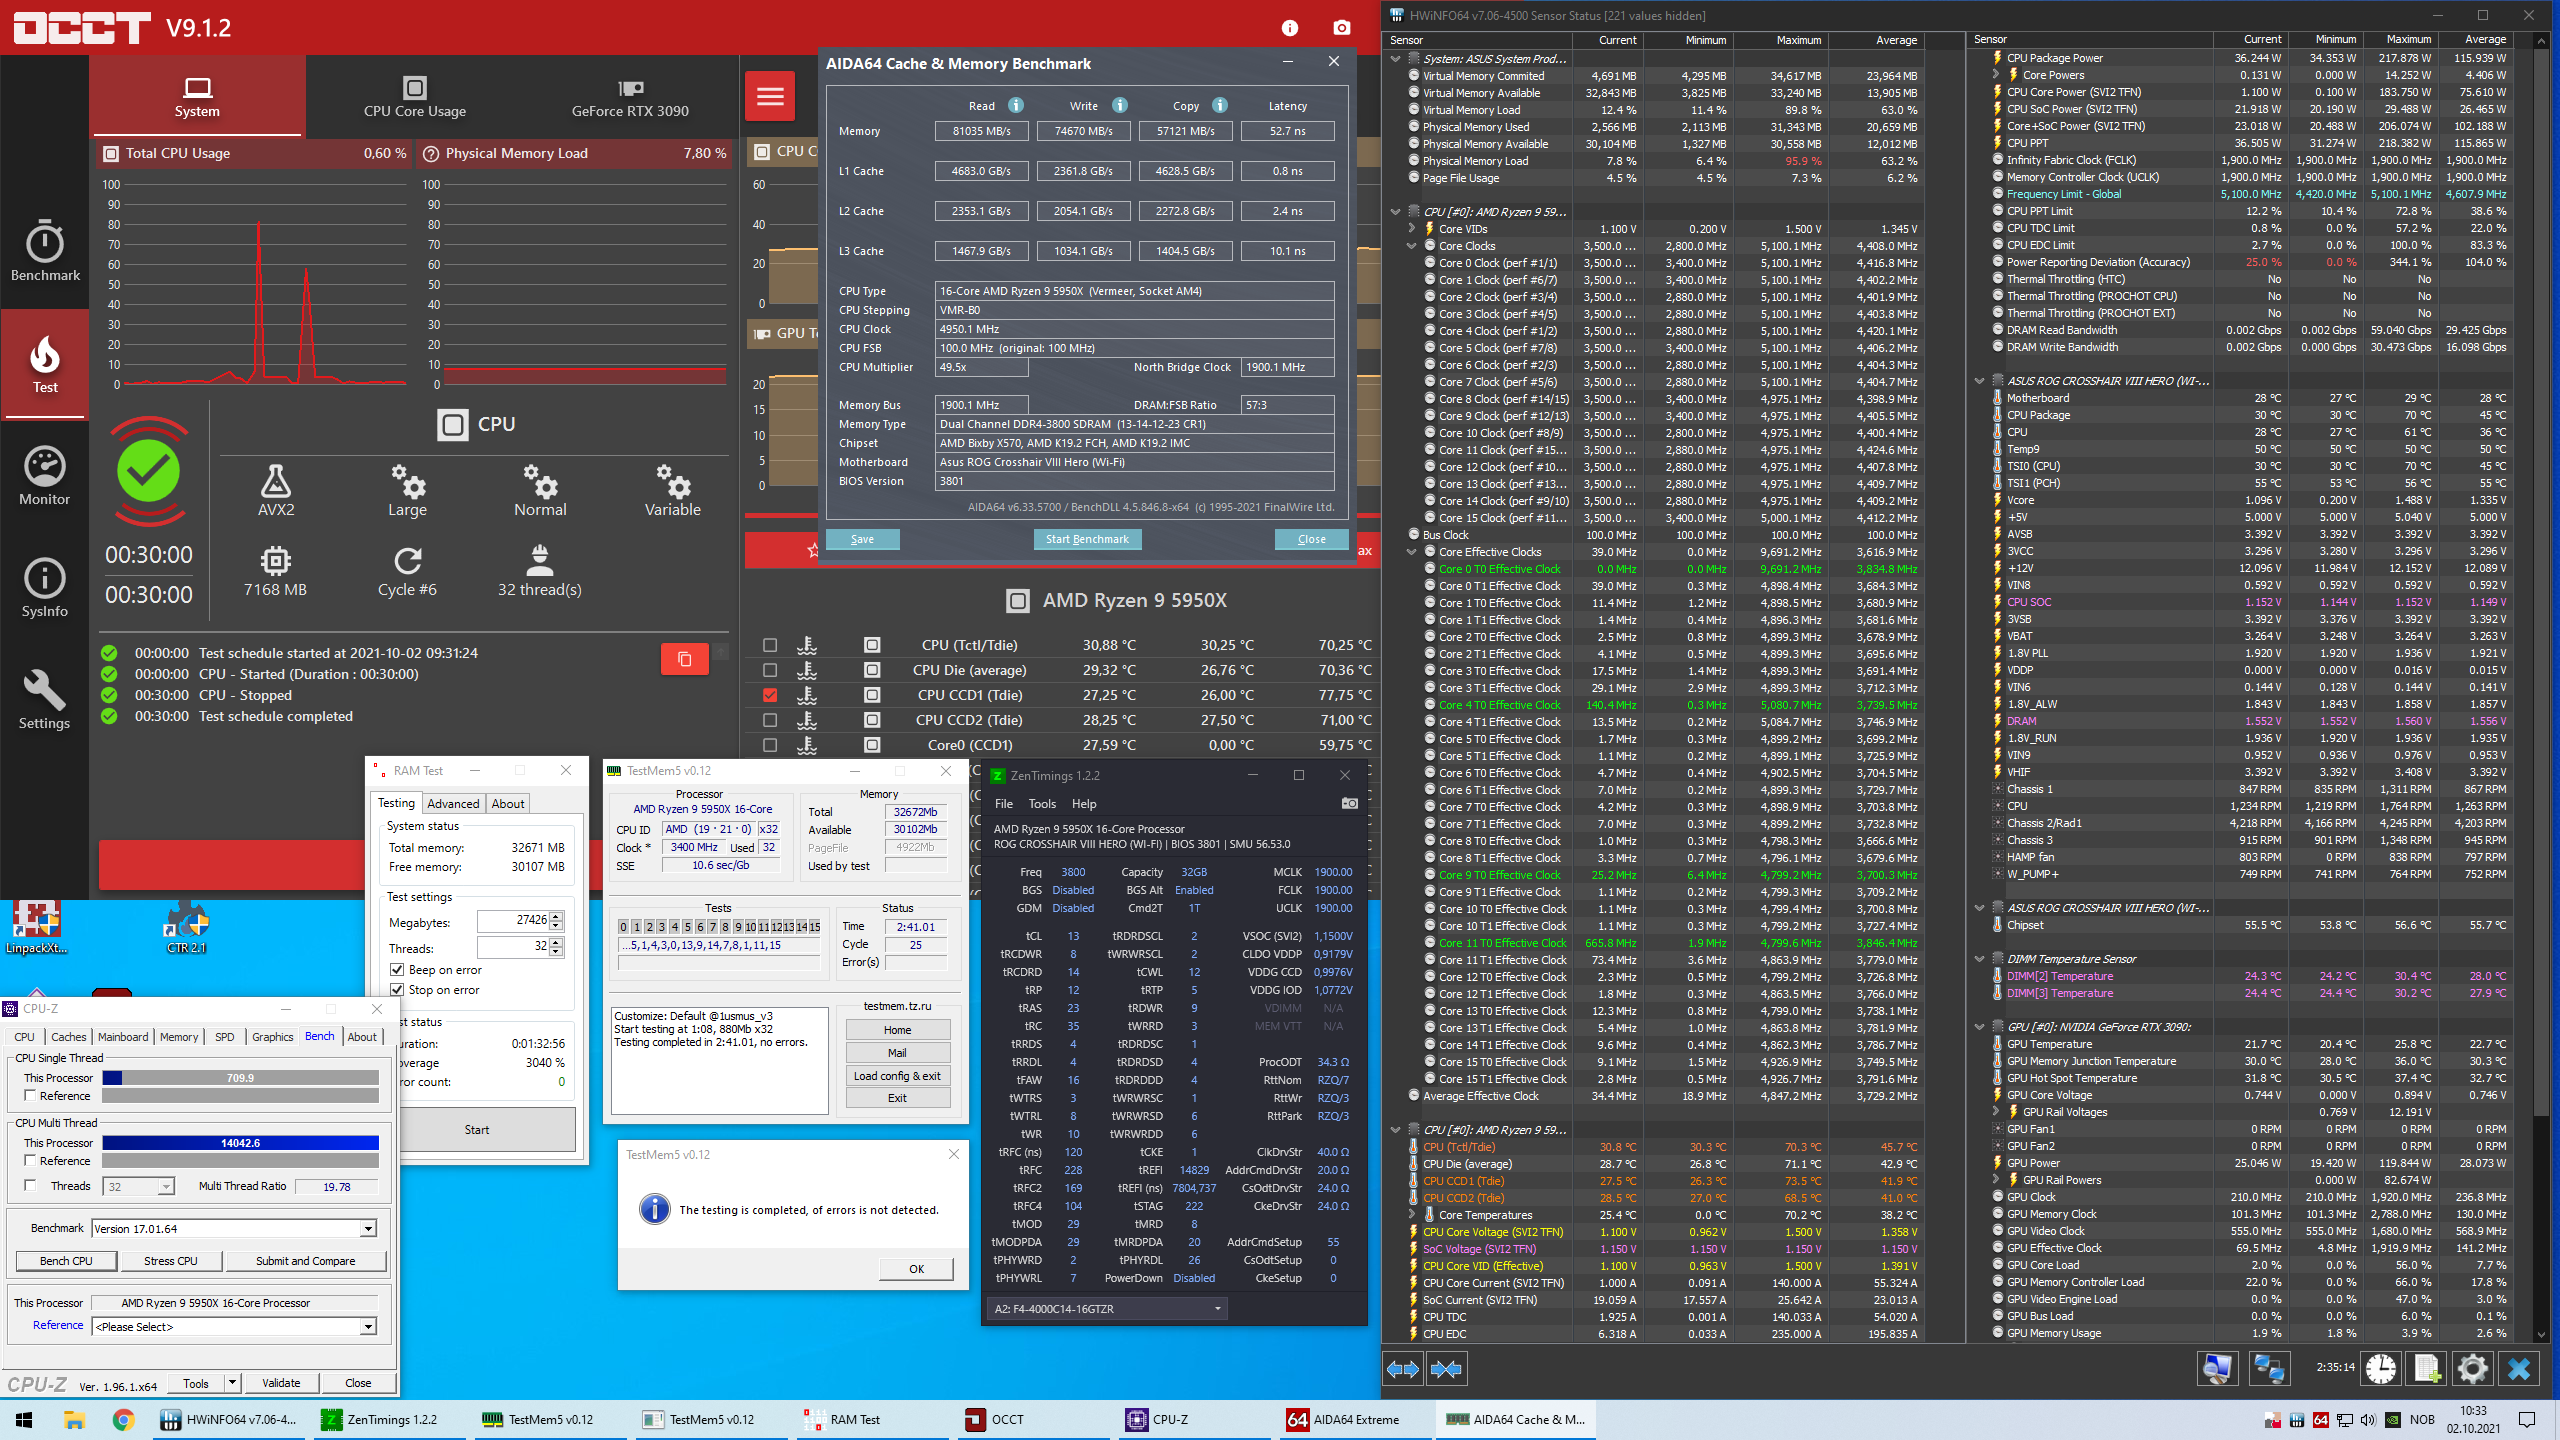Click CPU-Z Multi Thread score bar

click(240, 1143)
